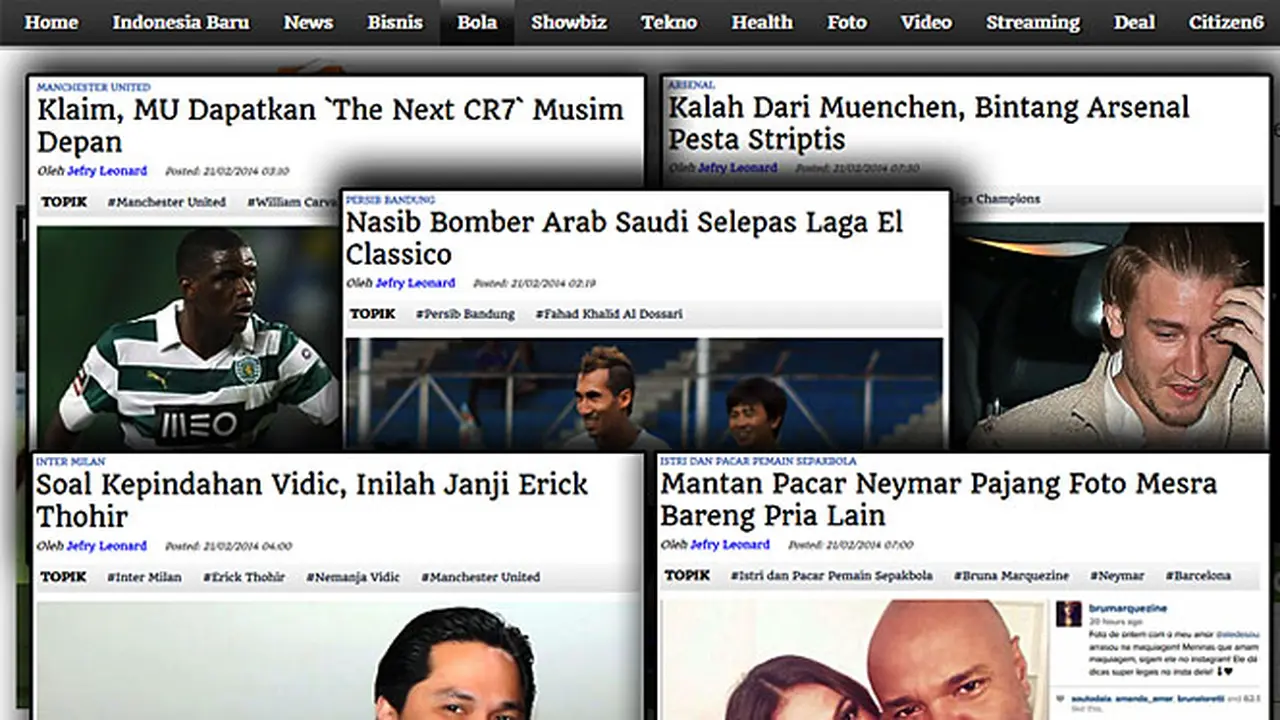Open Jefry Leonard's profile in the Neymar article
1280x720 pixels.
point(730,545)
